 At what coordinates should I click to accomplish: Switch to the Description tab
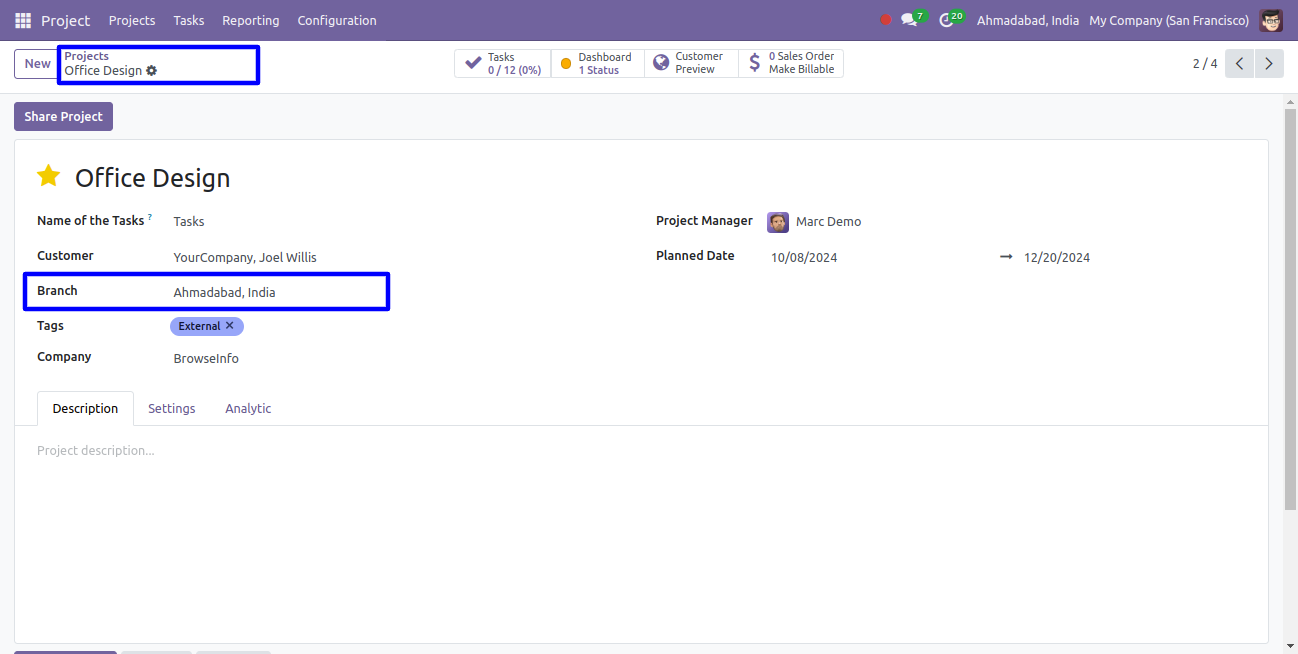pos(85,409)
